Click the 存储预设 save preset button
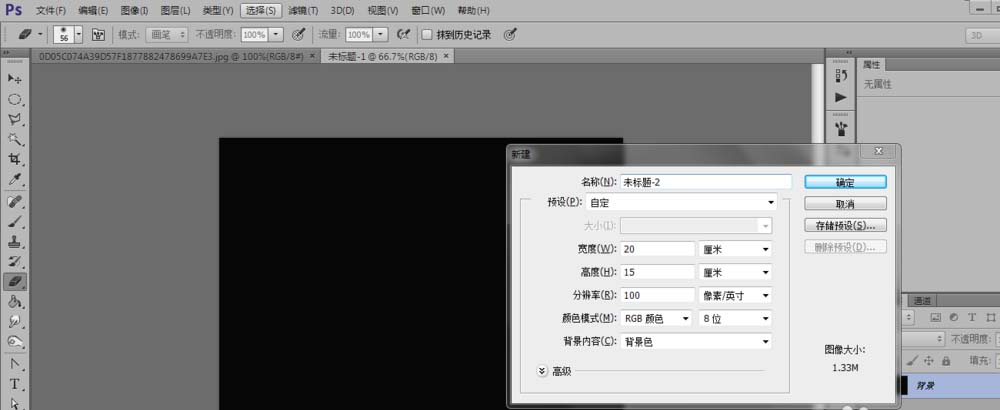The image size is (1000, 410). (845, 225)
